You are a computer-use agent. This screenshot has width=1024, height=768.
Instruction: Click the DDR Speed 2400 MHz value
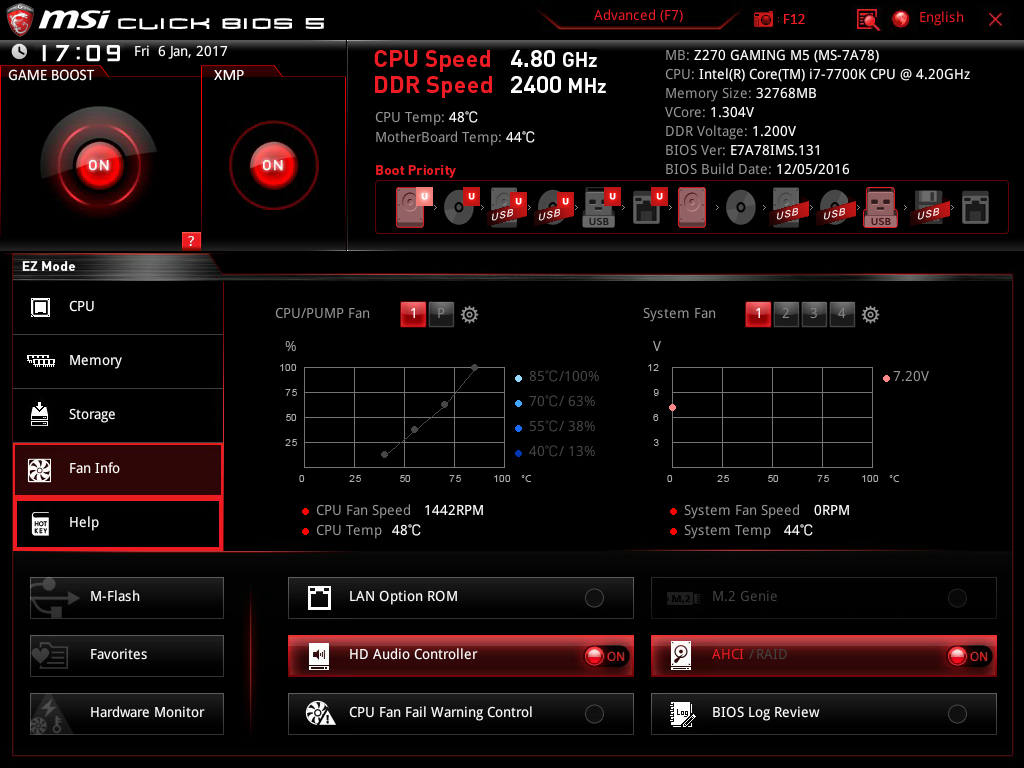click(558, 86)
